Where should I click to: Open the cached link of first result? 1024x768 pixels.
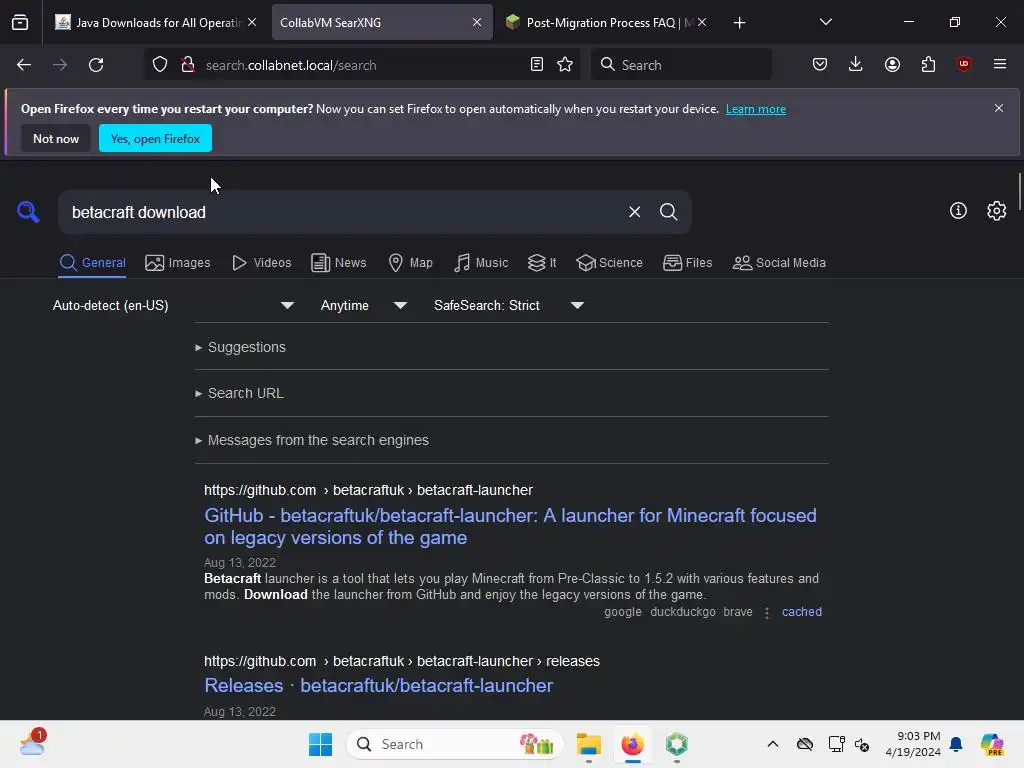click(801, 612)
